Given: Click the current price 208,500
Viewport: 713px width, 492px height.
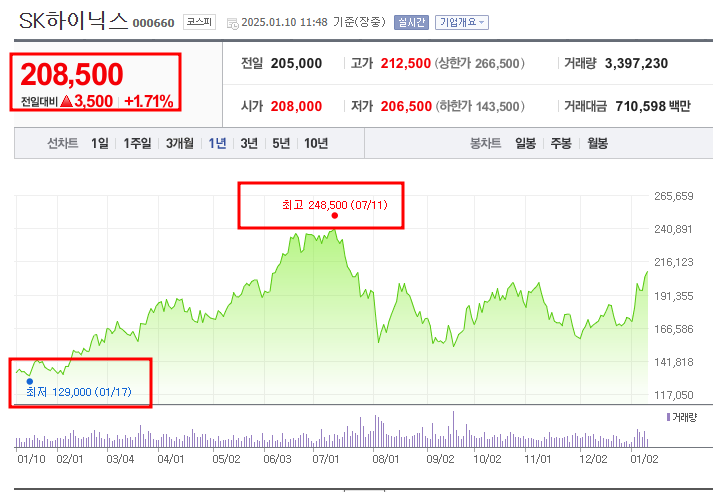Looking at the screenshot, I should click(72, 74).
